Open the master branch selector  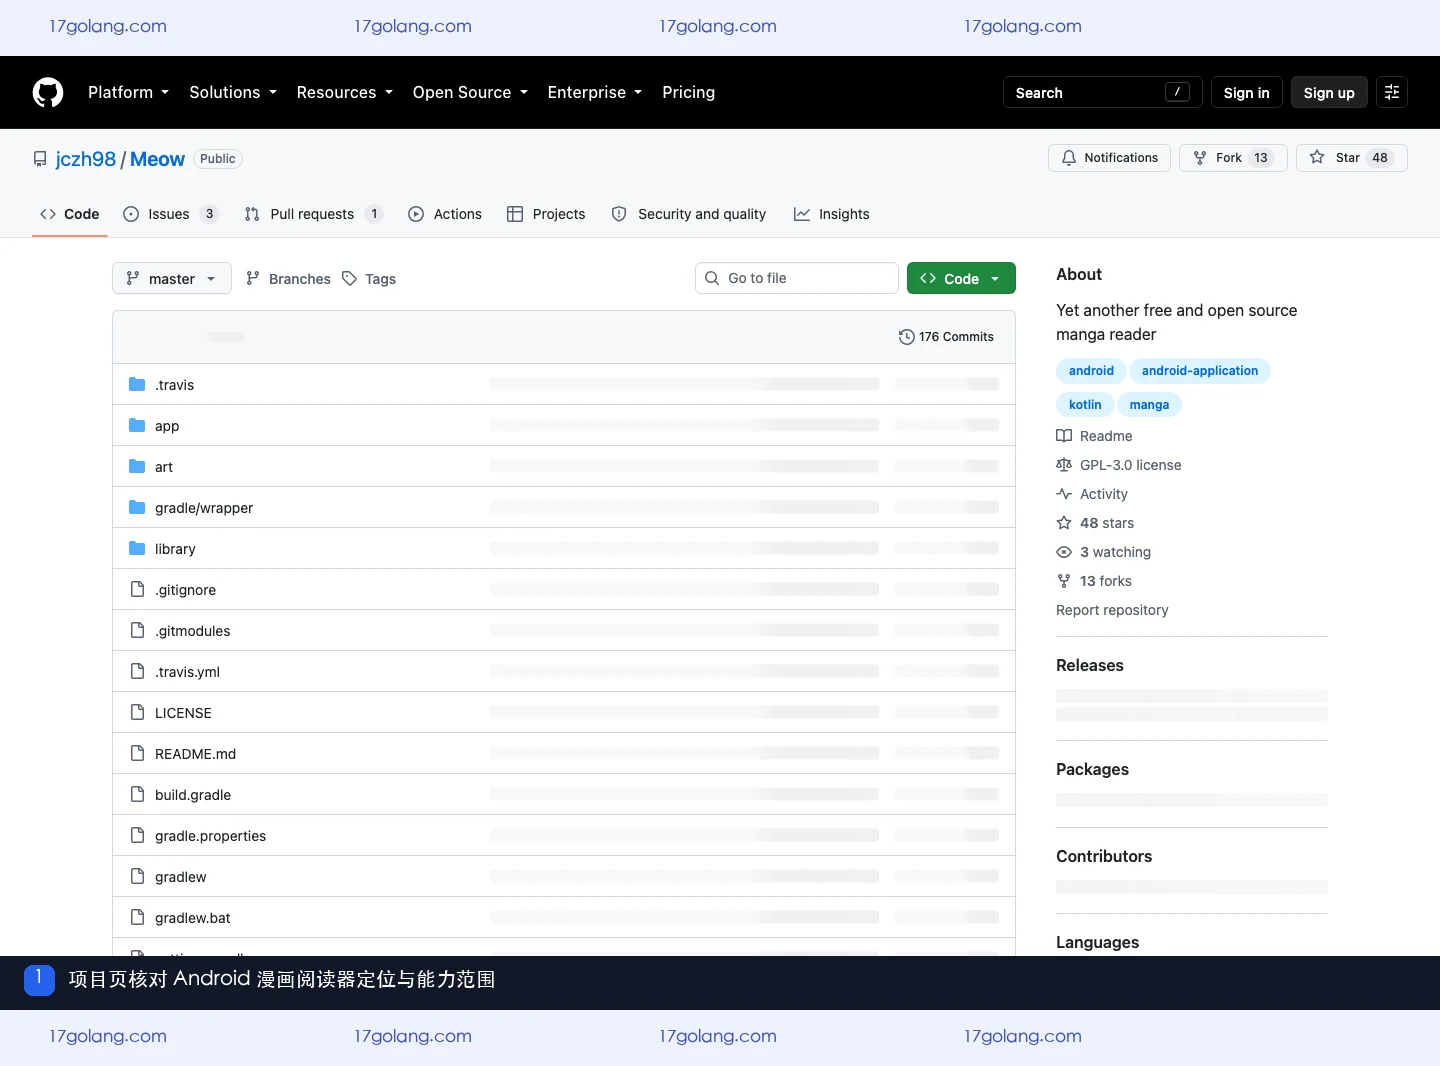[x=172, y=278]
